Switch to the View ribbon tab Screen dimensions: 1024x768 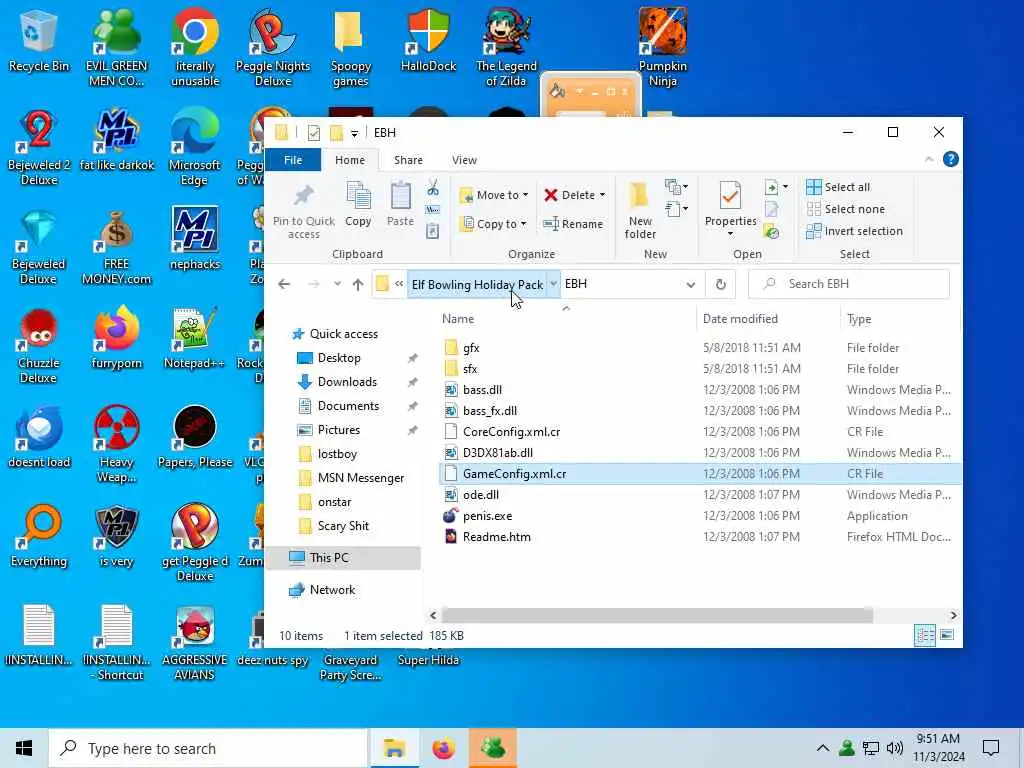(x=464, y=160)
